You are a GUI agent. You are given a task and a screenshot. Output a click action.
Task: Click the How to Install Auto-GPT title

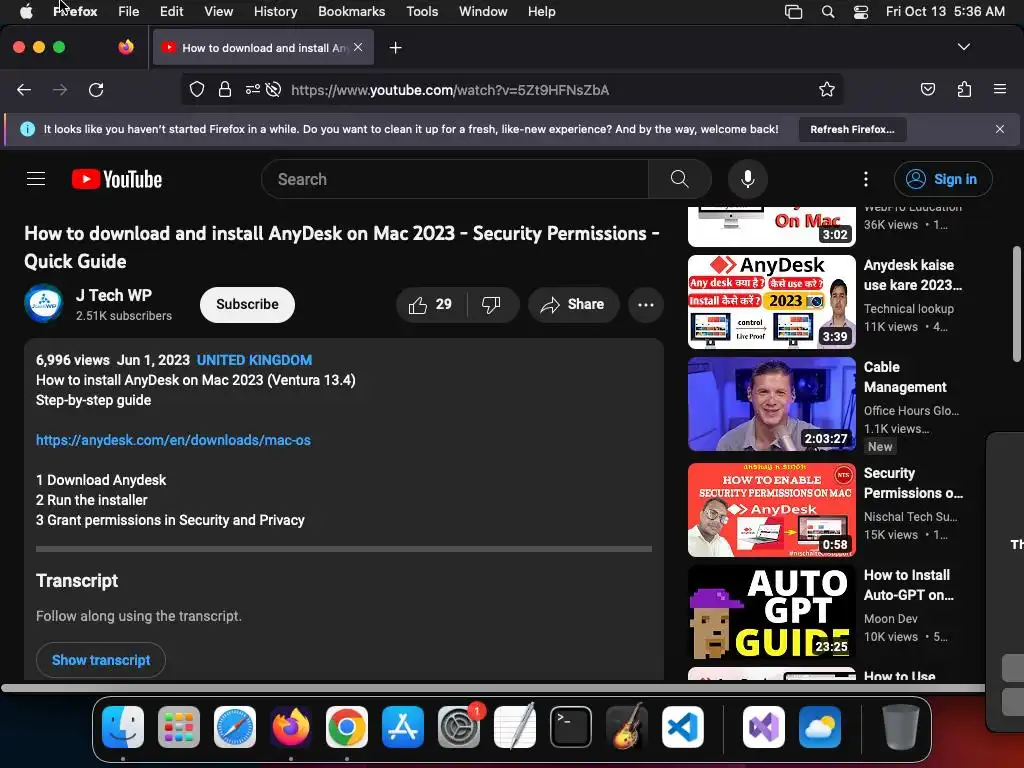pyautogui.click(x=908, y=585)
